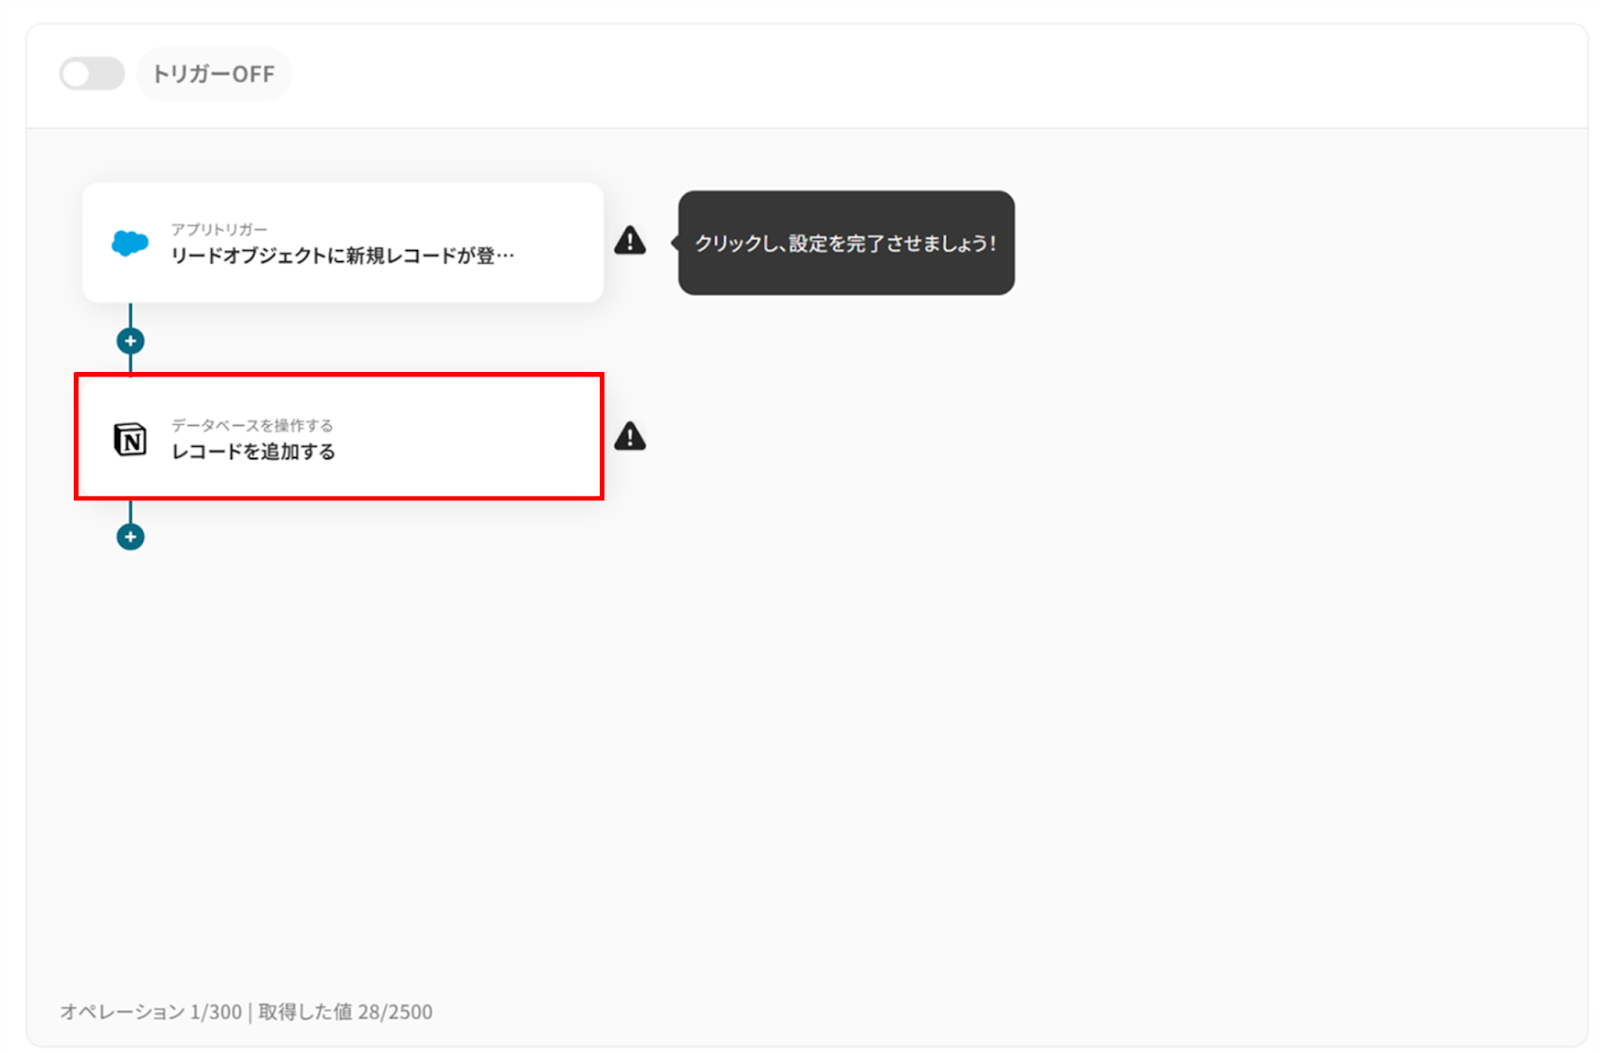Click the オペレーション 1/300 counter text
This screenshot has height=1053, width=1600.
coord(151,1012)
